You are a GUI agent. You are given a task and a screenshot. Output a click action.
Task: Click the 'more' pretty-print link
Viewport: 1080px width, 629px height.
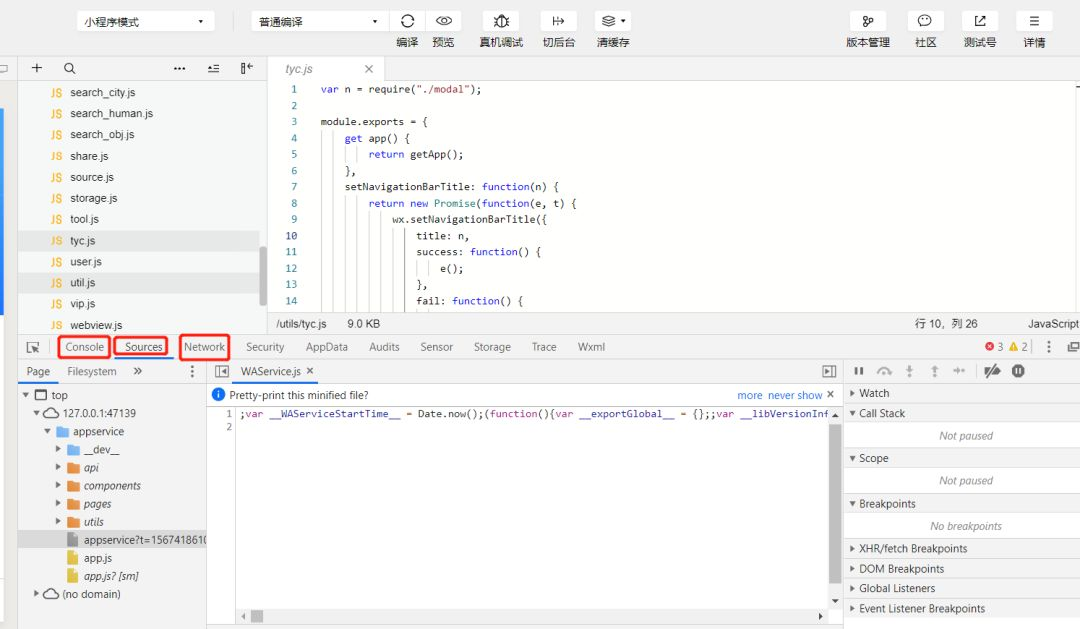(x=749, y=395)
